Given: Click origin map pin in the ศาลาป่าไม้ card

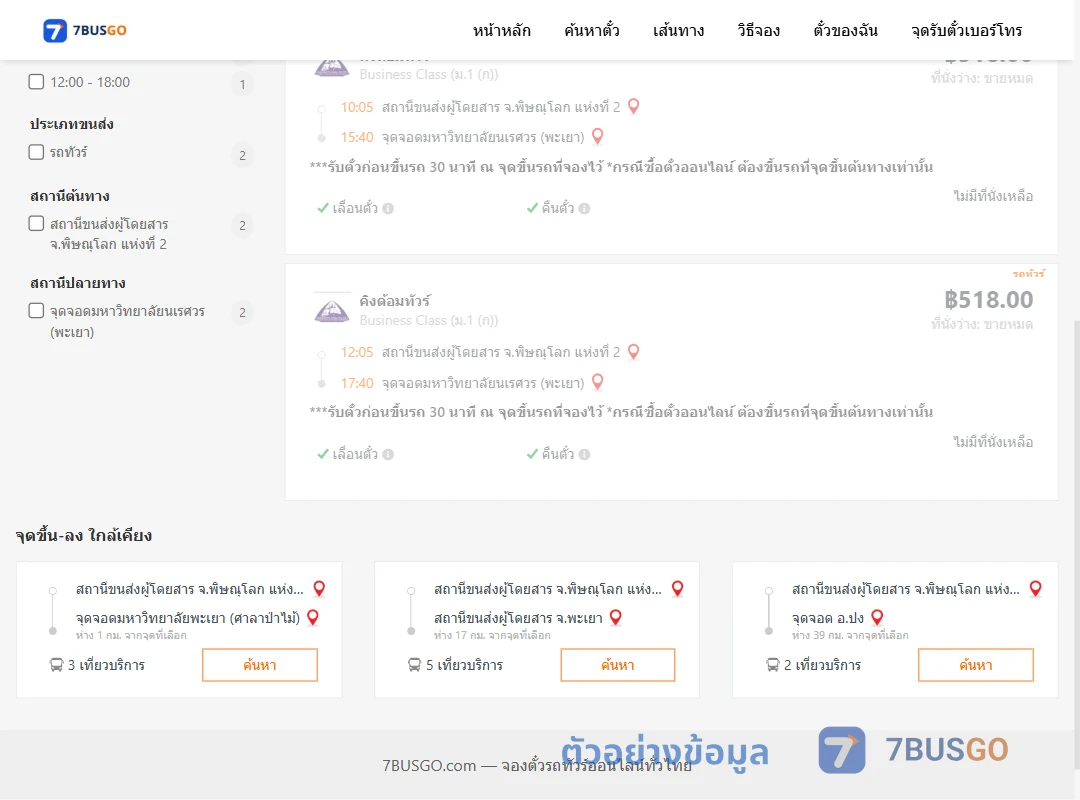Looking at the screenshot, I should 319,588.
